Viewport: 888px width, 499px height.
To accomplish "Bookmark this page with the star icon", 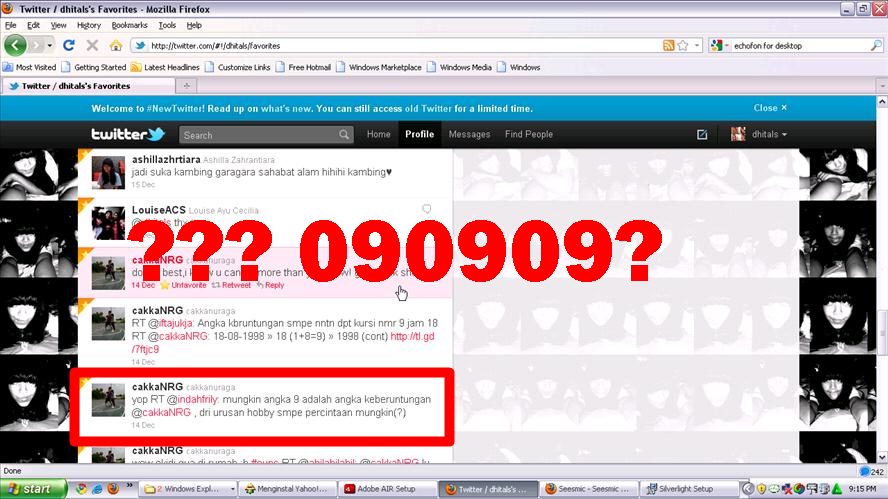I will 684,45.
